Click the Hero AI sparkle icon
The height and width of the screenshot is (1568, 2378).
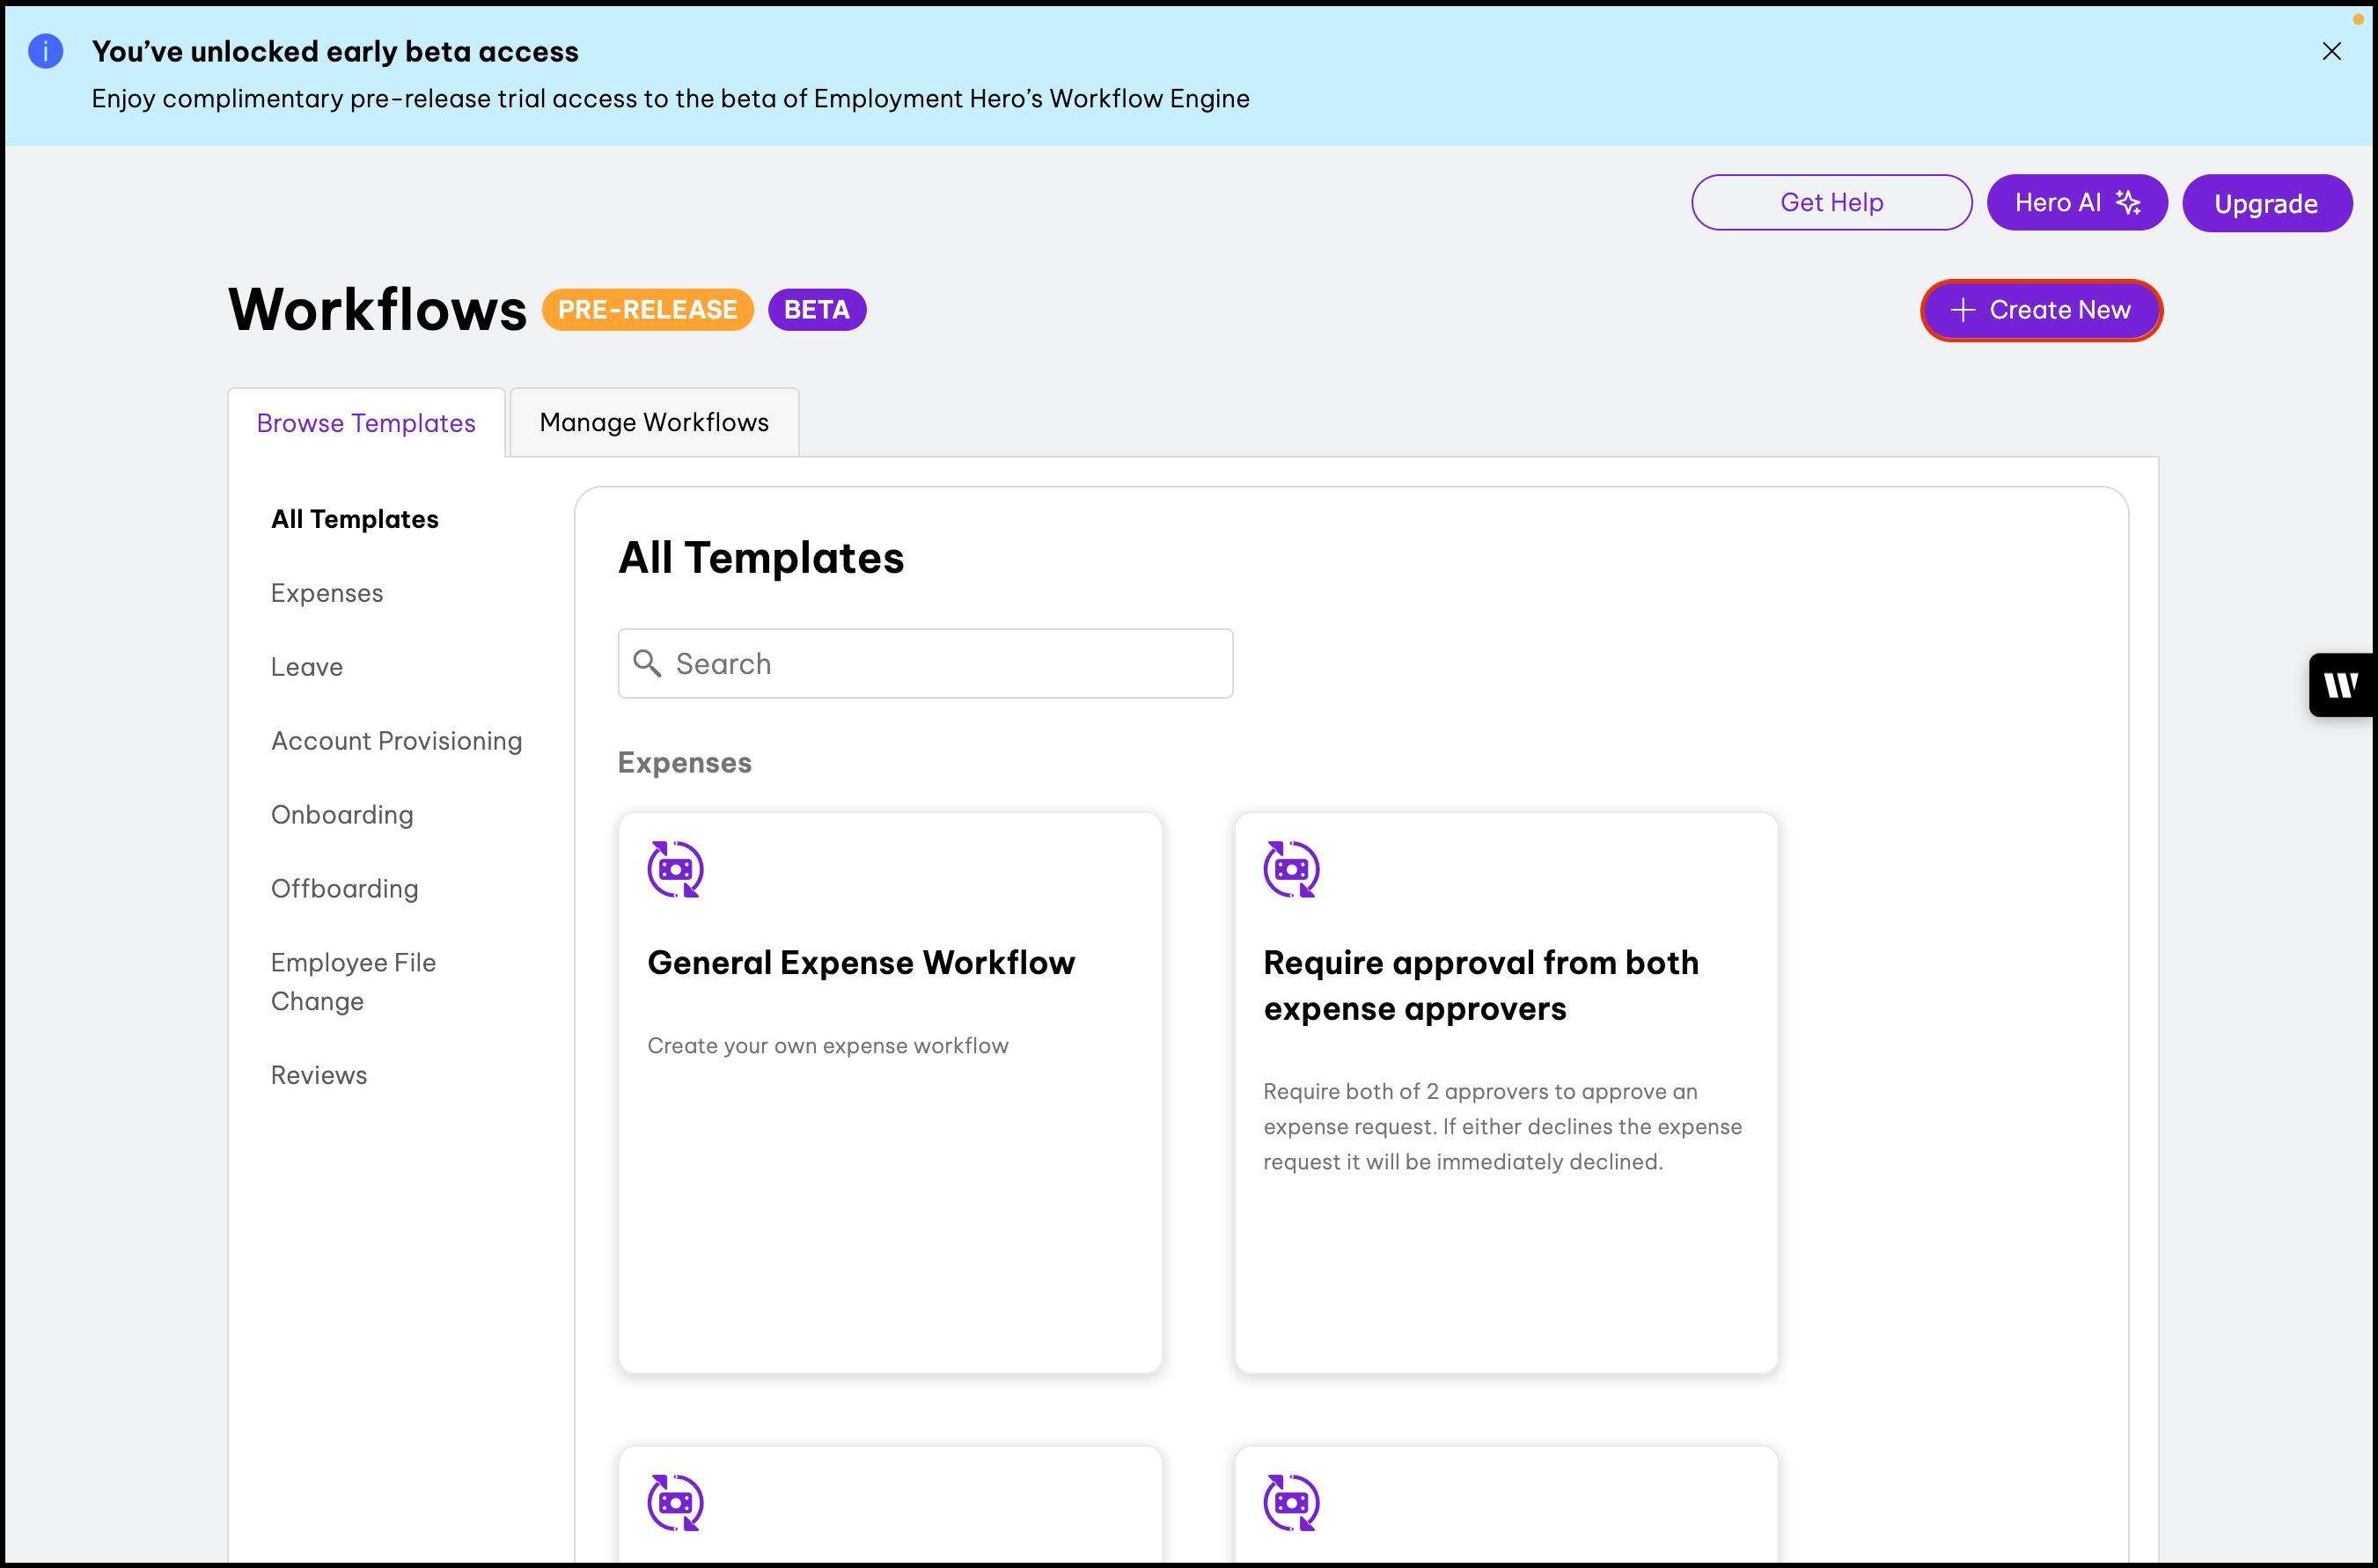click(2128, 203)
